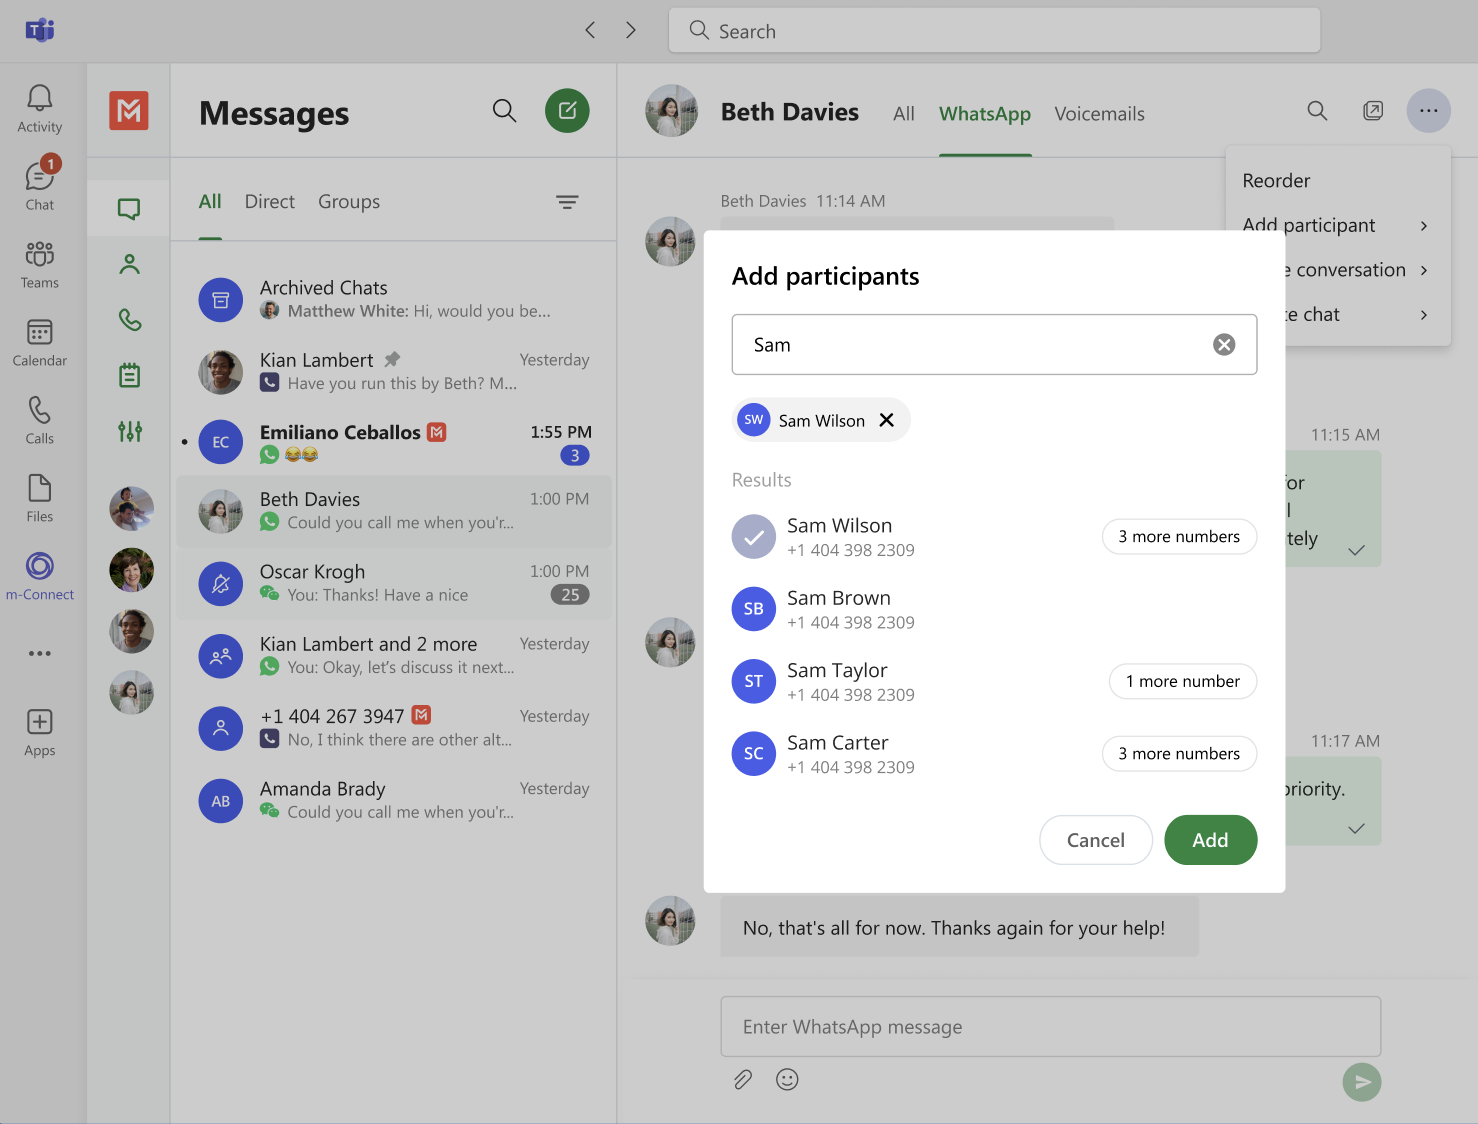
Task: Open the green clipboard notes icon
Action: 129,375
